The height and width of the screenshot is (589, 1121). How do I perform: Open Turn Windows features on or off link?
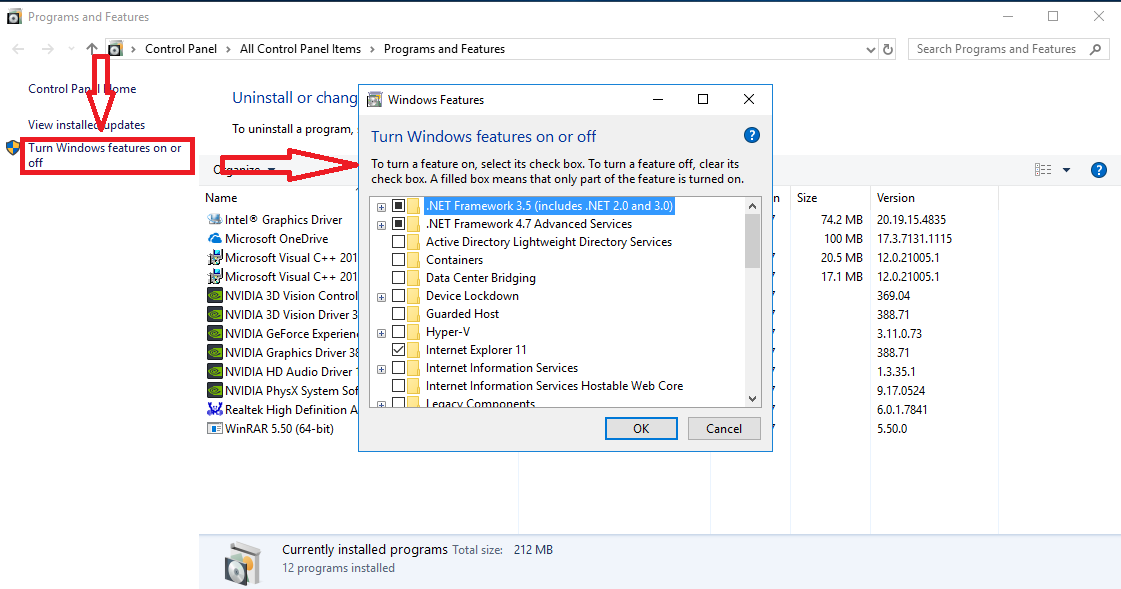106,155
